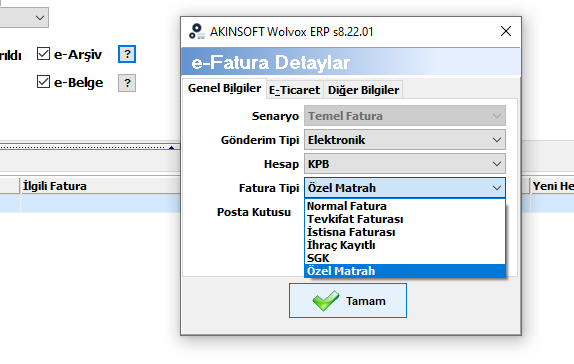The width and height of the screenshot is (574, 364).
Task: Click the AKINSOFT Wolvox app icon in title bar
Action: click(197, 31)
